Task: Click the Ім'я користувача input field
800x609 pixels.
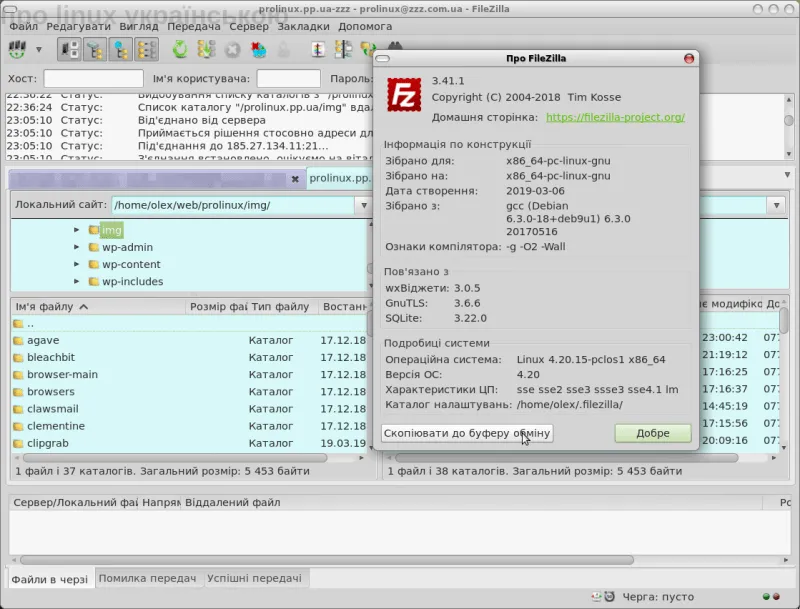Action: click(289, 79)
